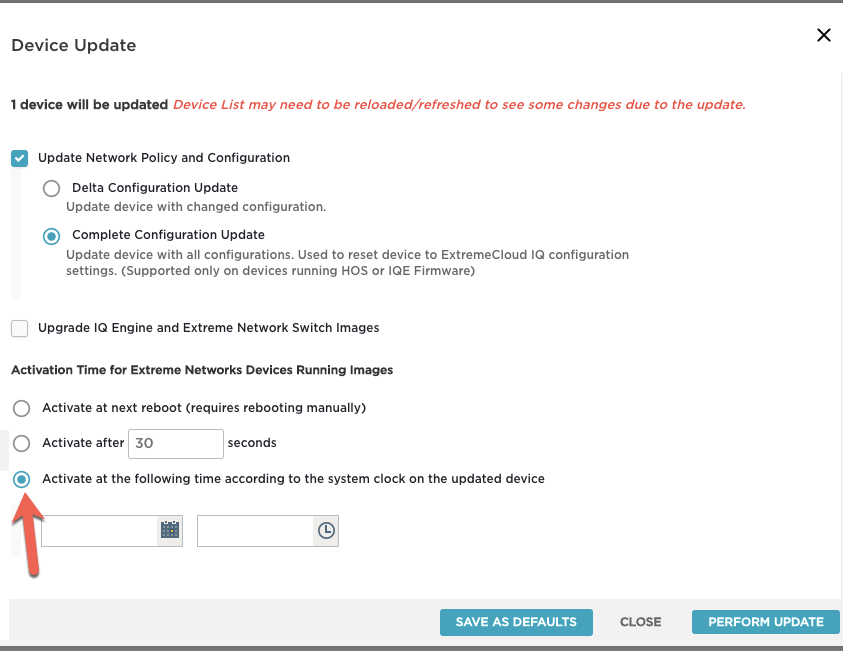Focus the seconds field showing 30

coord(176,443)
